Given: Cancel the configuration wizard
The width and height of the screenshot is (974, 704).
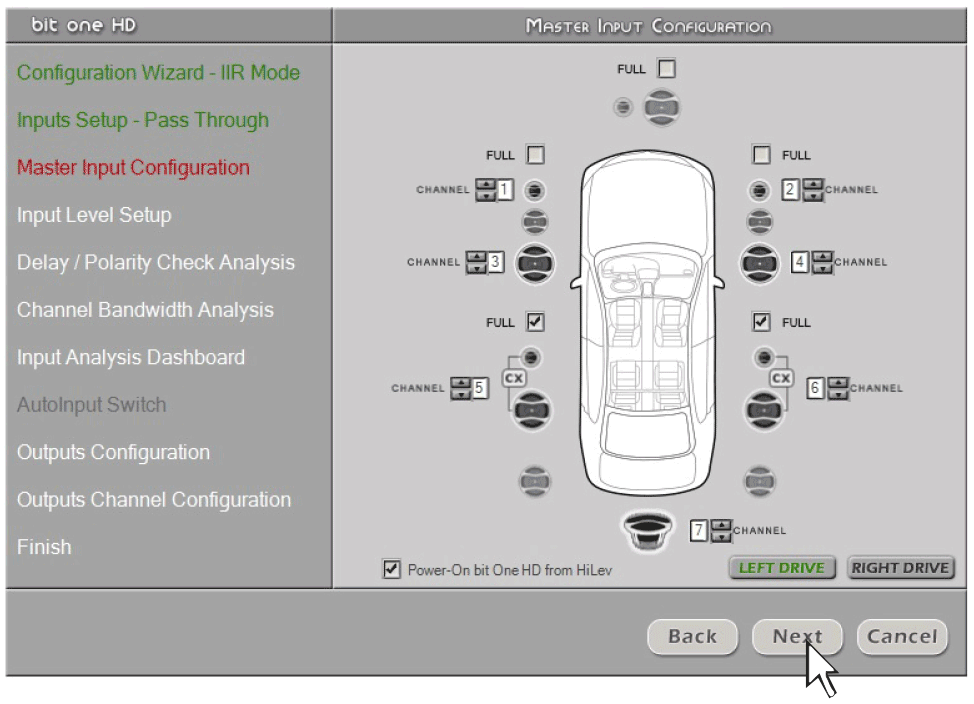Looking at the screenshot, I should tap(902, 636).
